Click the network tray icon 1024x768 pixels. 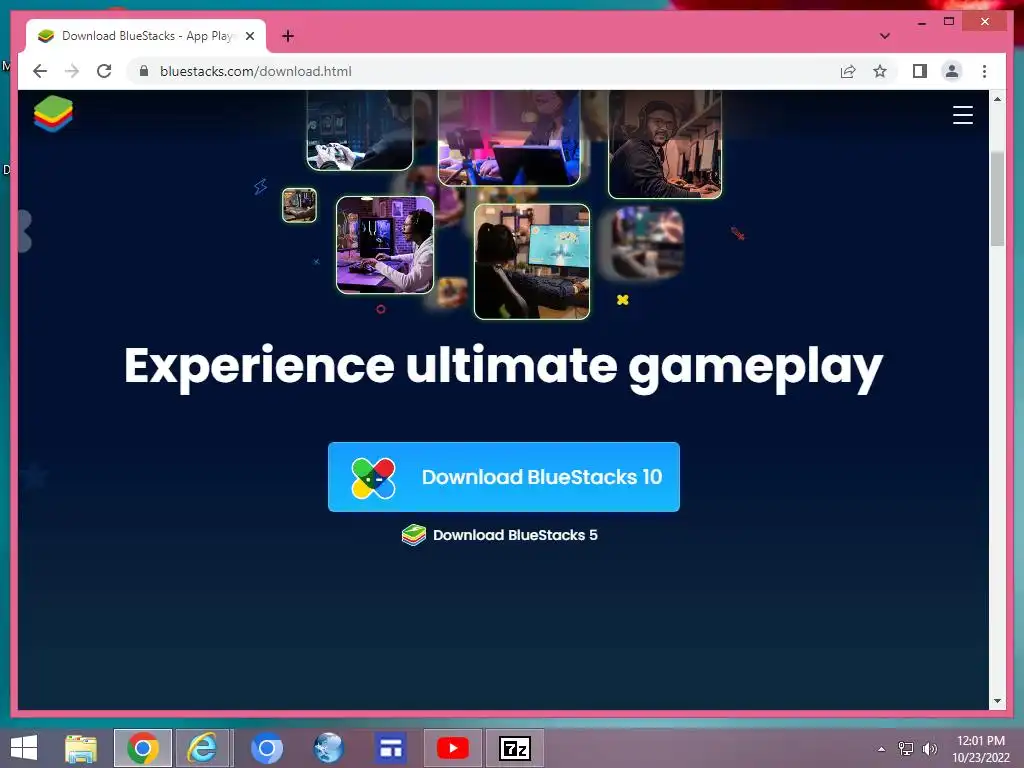(x=906, y=749)
